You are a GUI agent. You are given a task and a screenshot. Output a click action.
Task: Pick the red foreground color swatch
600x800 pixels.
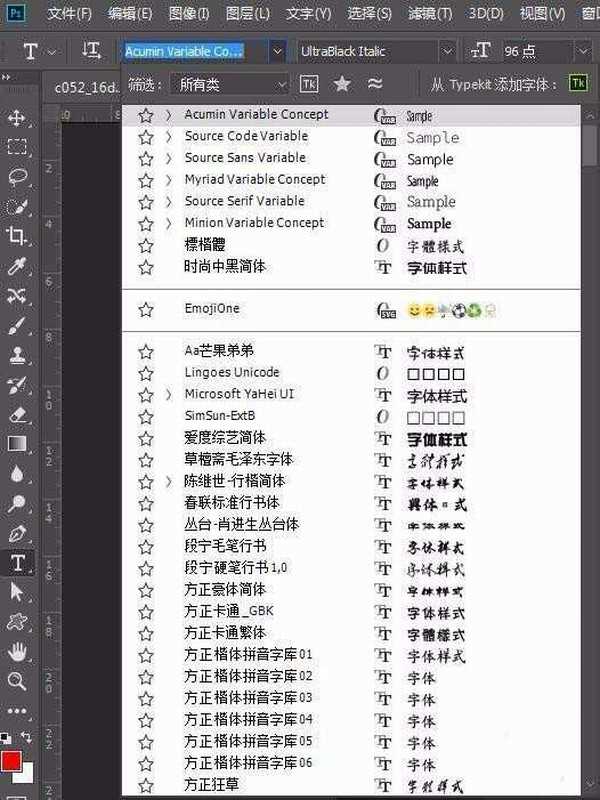pyautogui.click(x=11, y=761)
